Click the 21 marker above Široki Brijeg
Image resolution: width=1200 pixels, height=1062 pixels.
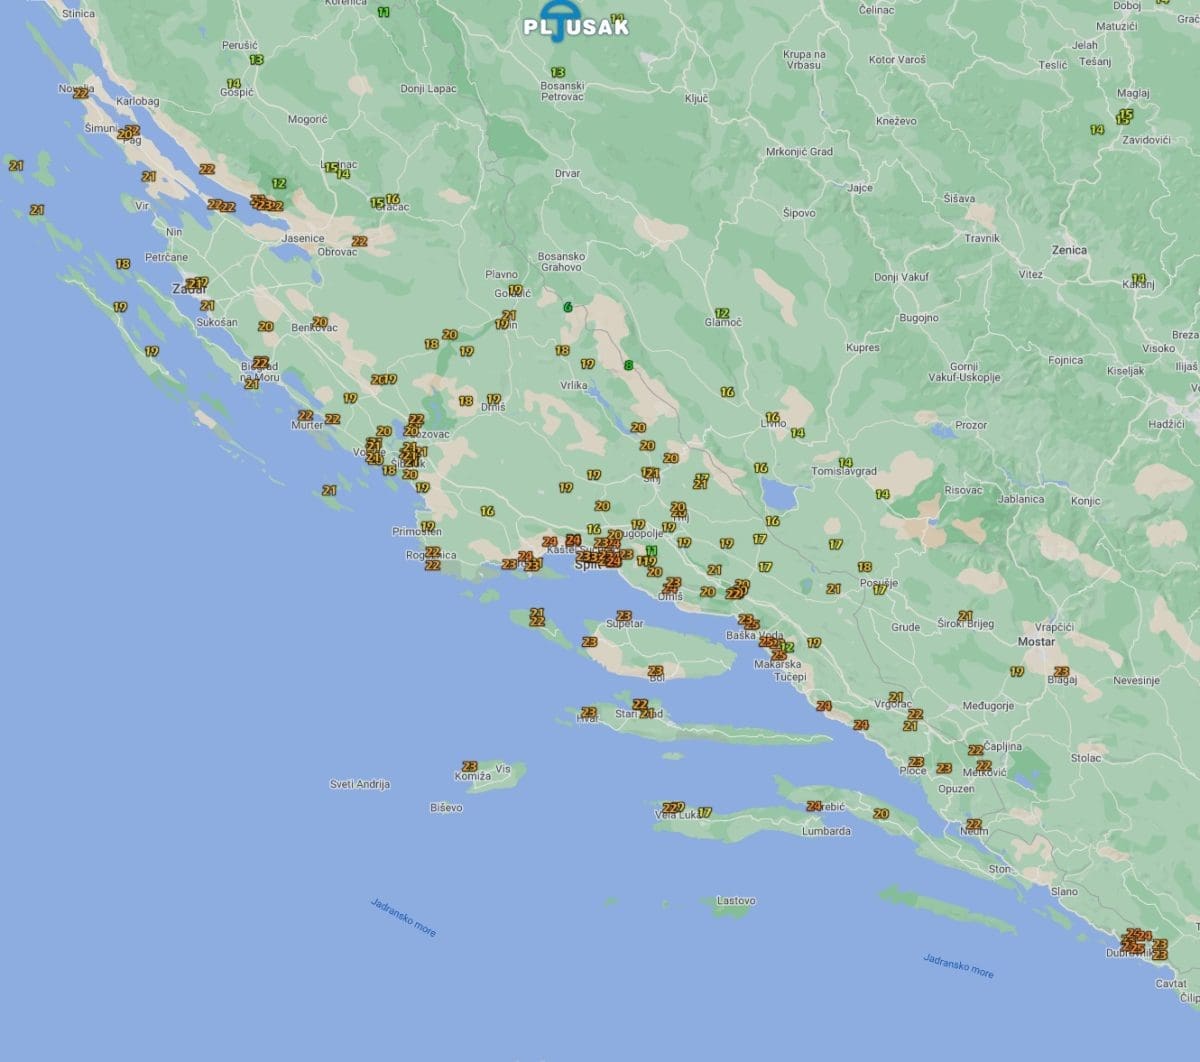coord(965,616)
